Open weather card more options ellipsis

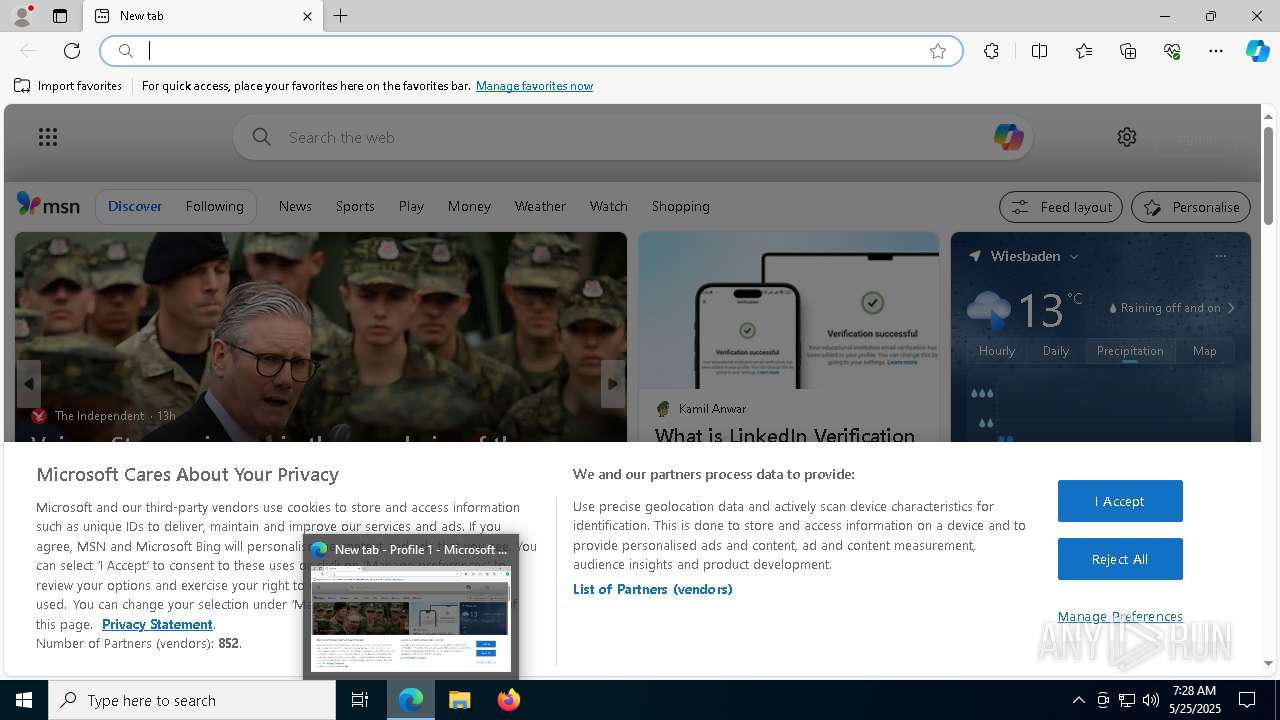pyautogui.click(x=1220, y=256)
